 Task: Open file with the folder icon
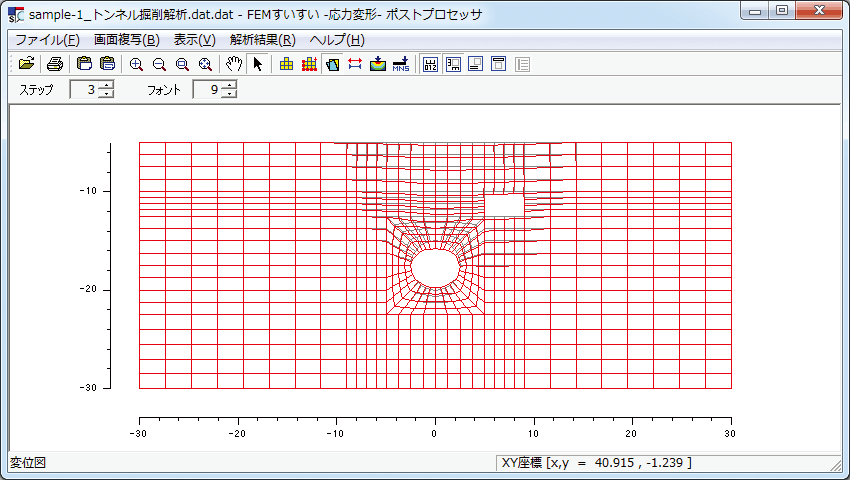click(26, 64)
